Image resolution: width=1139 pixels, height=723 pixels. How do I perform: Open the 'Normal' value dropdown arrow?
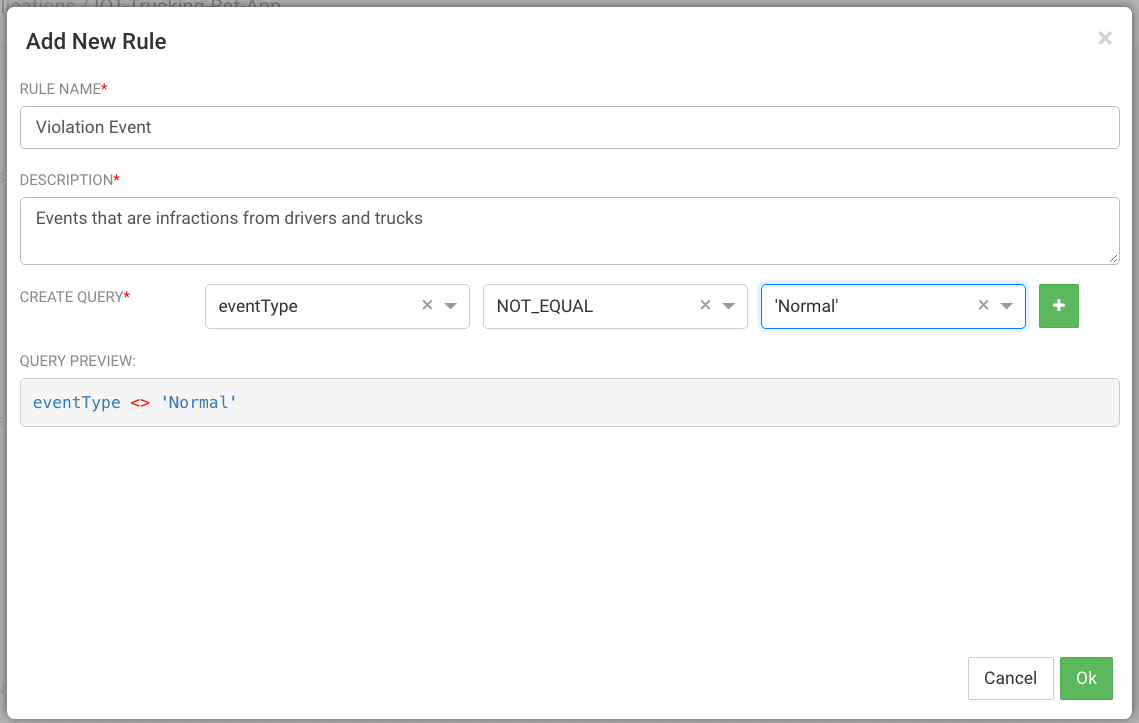(x=1007, y=306)
